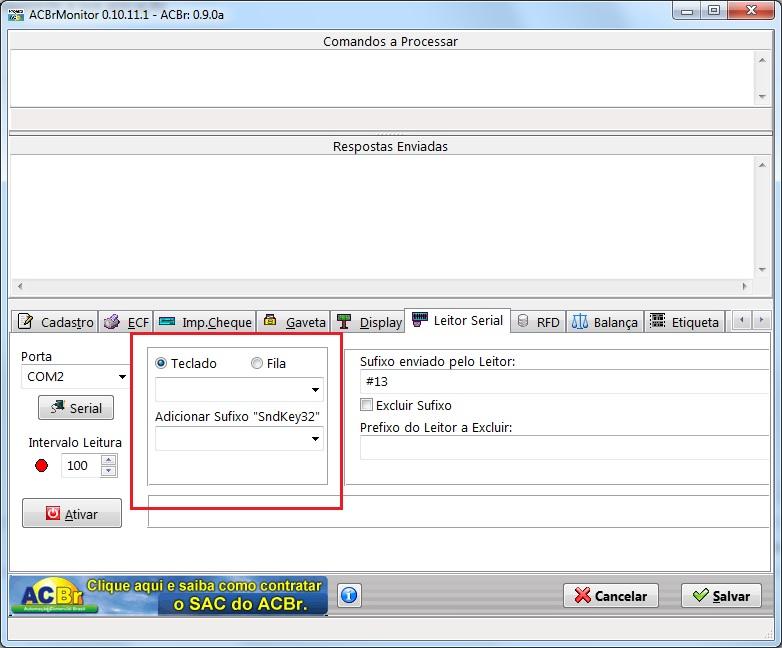Check the Excluir Sufixo checkbox
Screen dimensions: 782x648
coord(367,405)
